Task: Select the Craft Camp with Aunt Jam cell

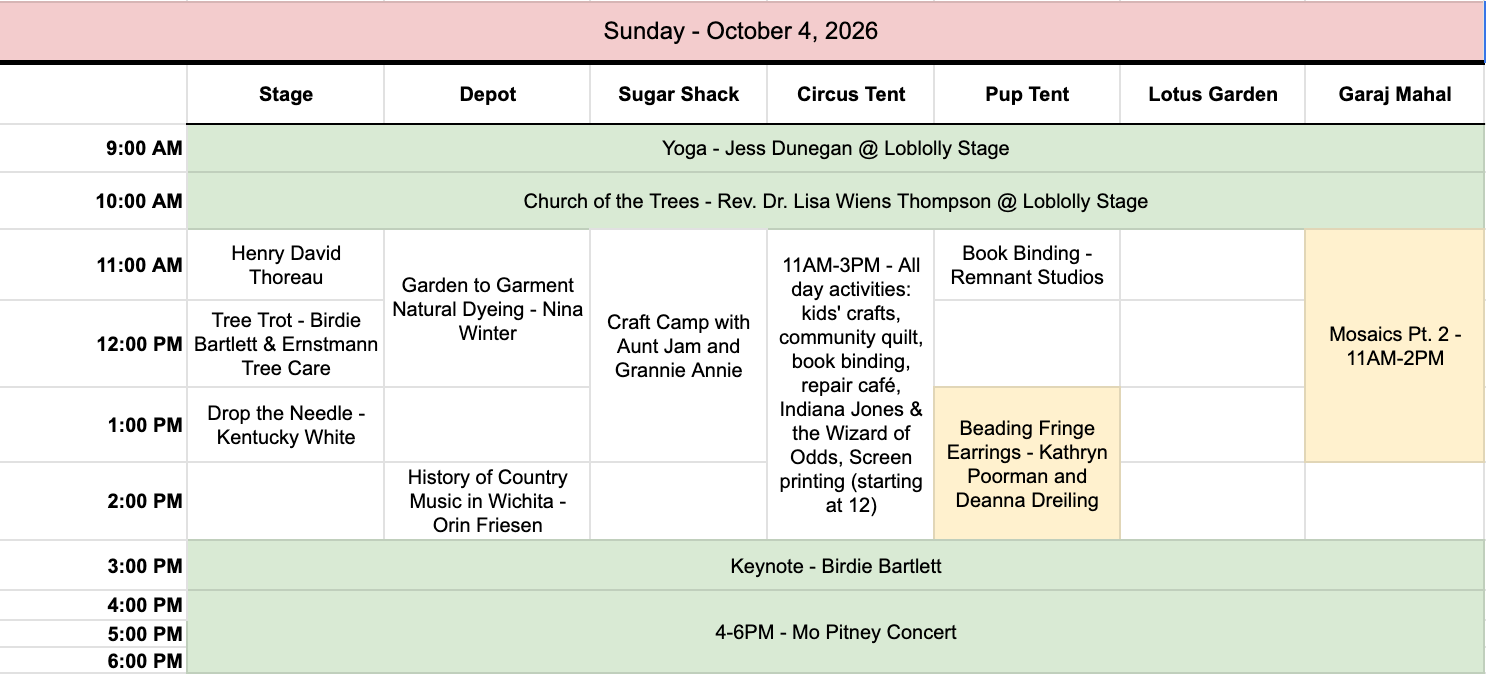Action: pos(679,346)
